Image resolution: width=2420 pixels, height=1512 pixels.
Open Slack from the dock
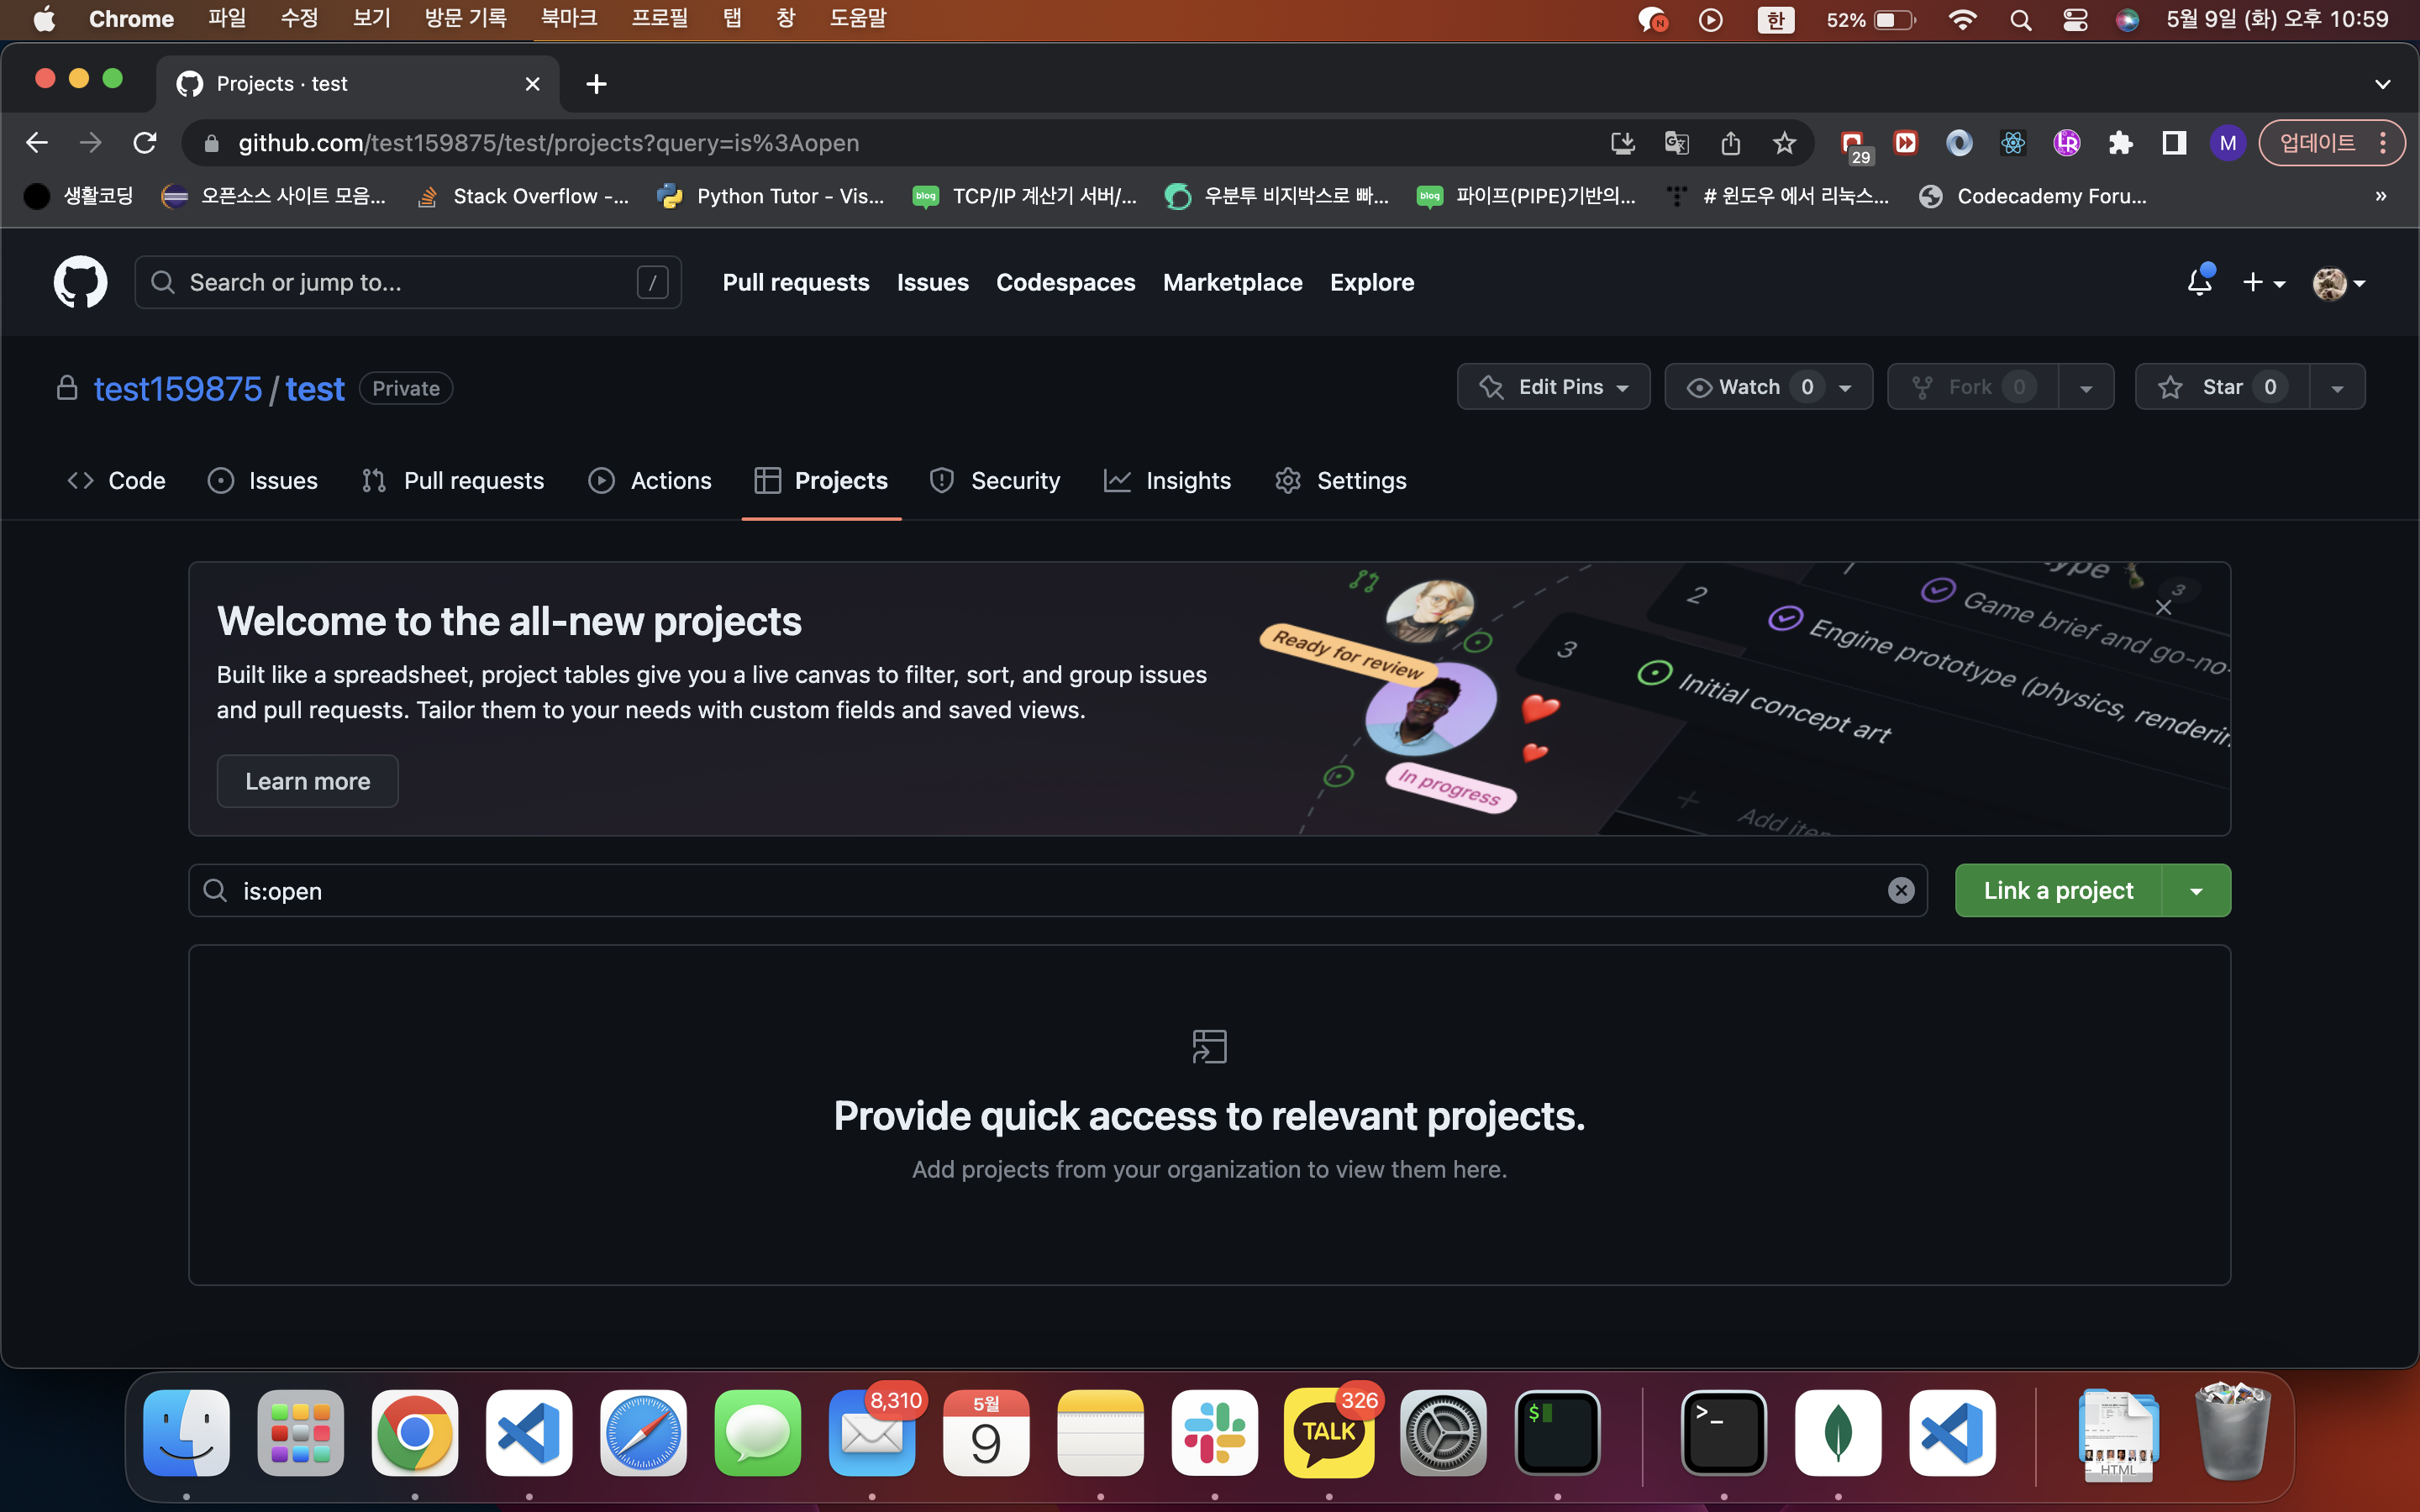coord(1214,1432)
